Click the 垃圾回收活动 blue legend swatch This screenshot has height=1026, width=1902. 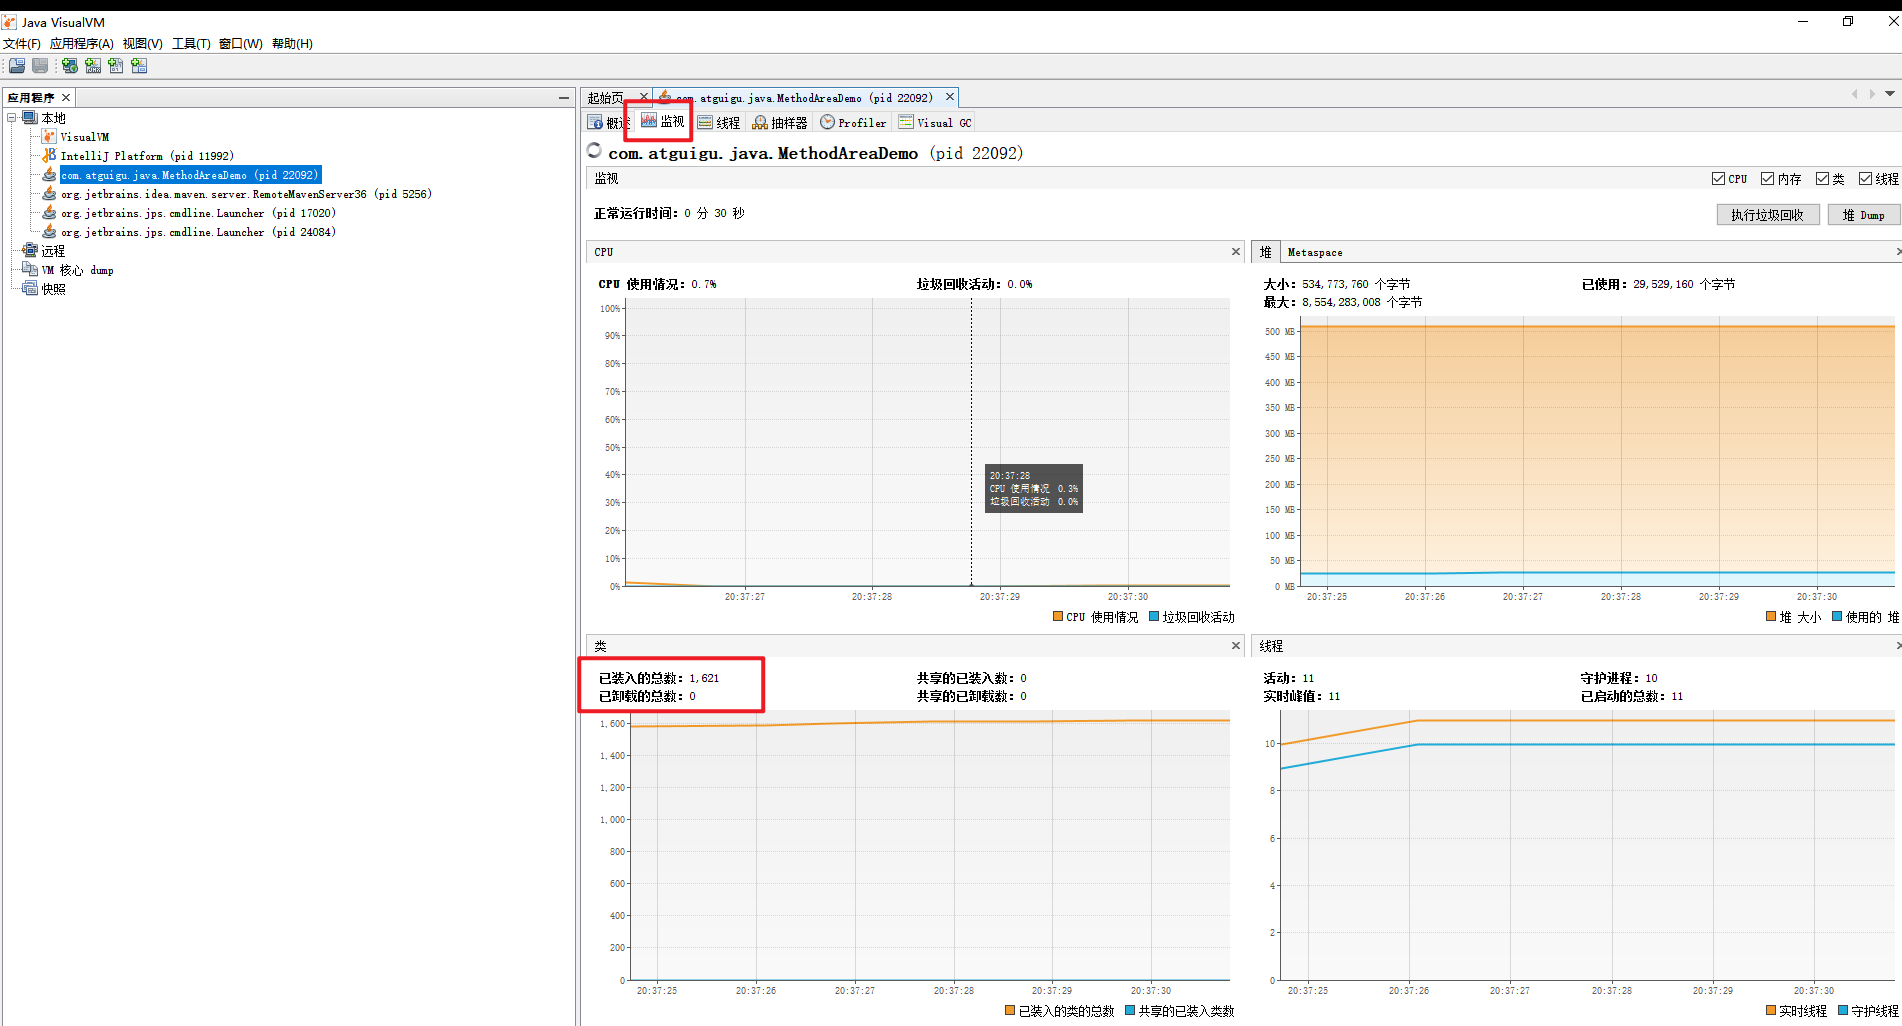point(1154,617)
